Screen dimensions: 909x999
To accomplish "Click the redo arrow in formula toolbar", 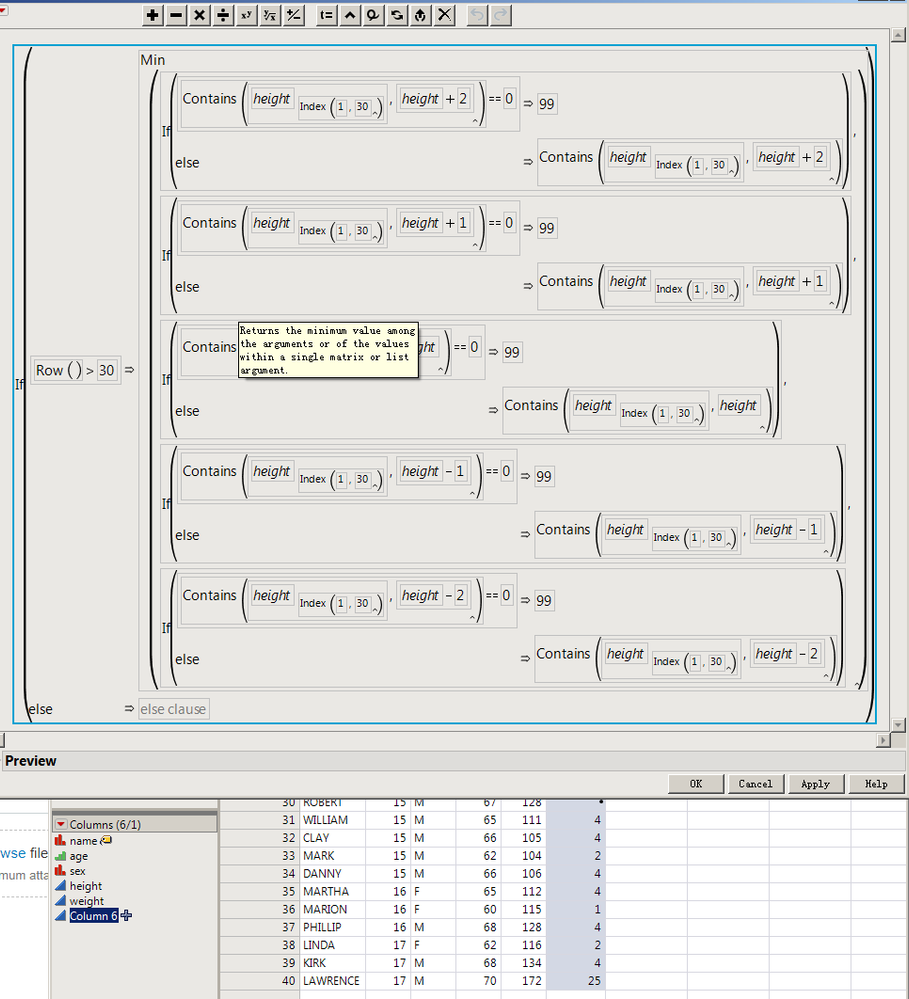I will [501, 15].
